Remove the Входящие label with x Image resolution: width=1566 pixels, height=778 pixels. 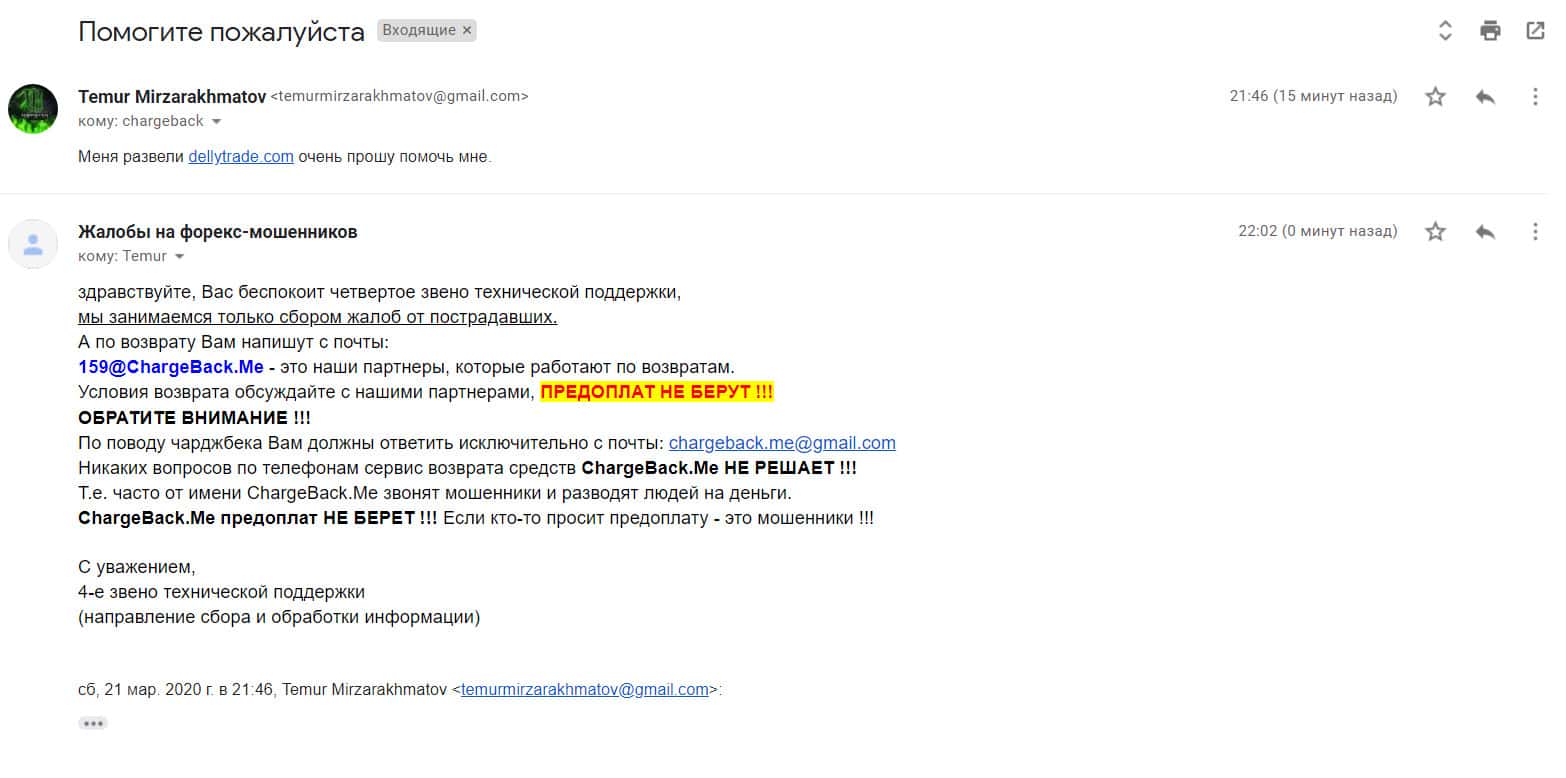466,31
